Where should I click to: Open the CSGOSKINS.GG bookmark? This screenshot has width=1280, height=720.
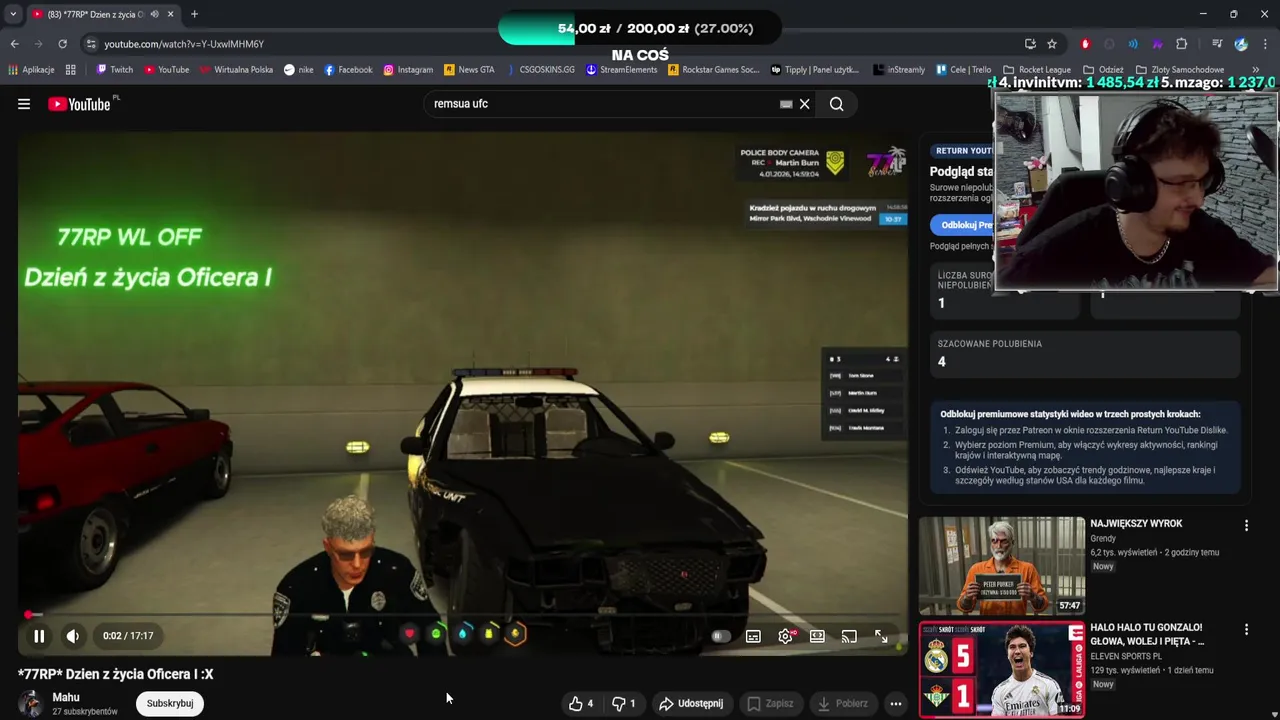click(540, 70)
